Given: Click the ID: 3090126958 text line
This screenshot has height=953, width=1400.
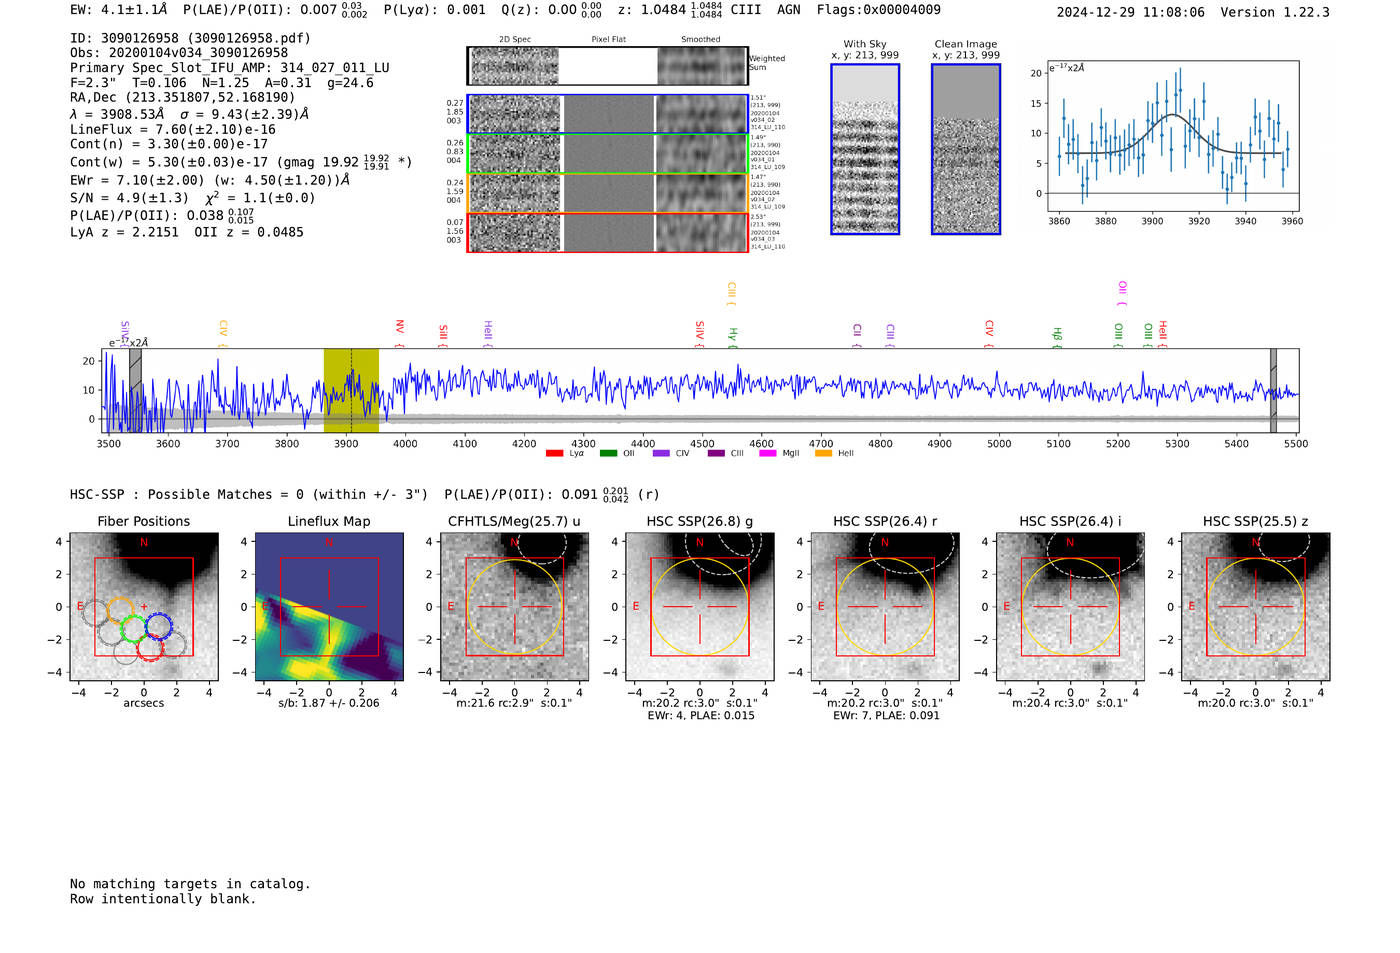Looking at the screenshot, I should click(190, 38).
